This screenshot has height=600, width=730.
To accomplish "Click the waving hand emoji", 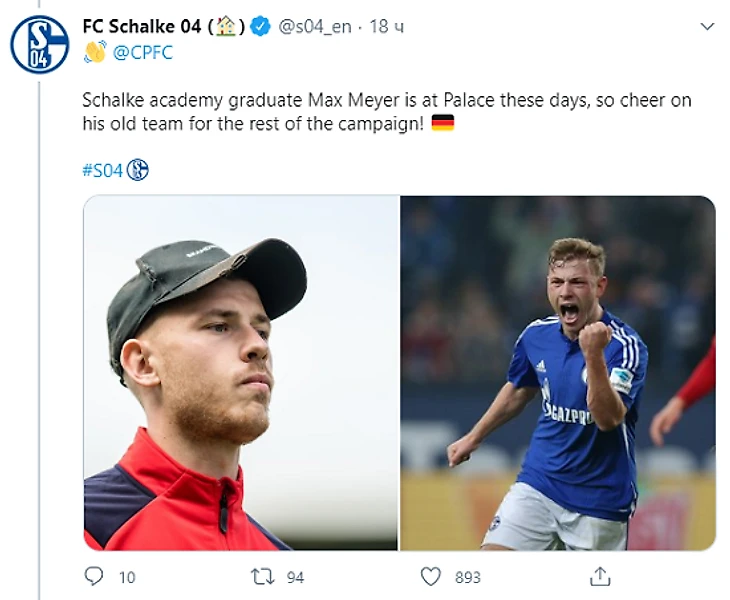I will click(95, 52).
